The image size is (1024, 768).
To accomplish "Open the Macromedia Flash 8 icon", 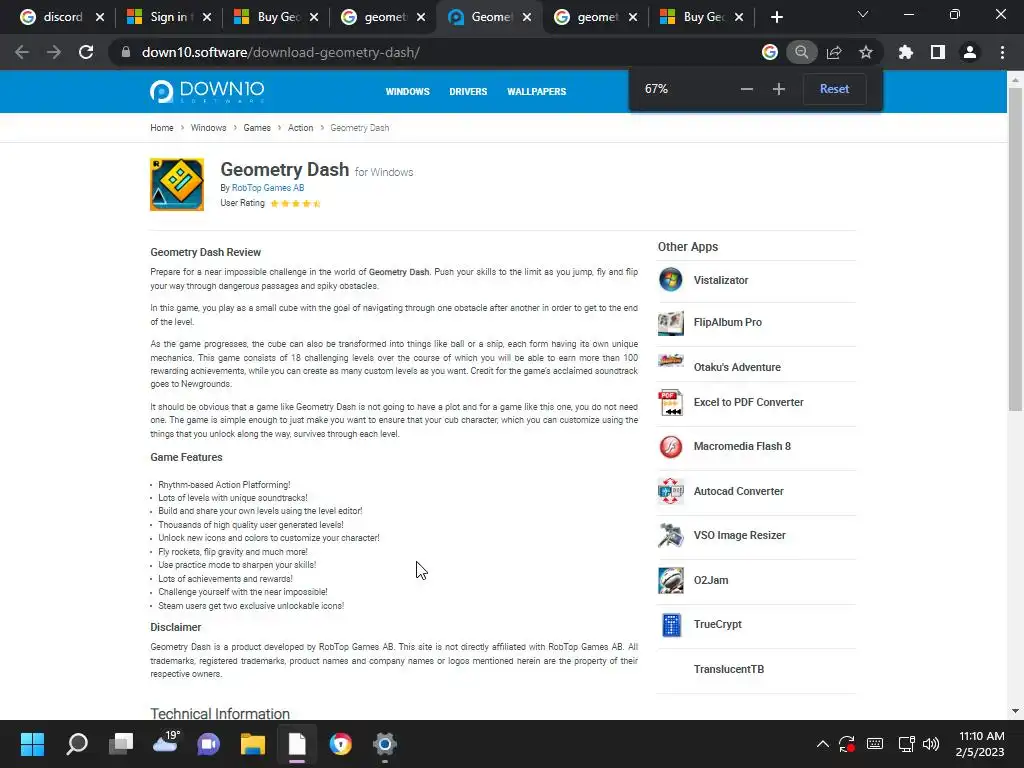I will 671,447.
